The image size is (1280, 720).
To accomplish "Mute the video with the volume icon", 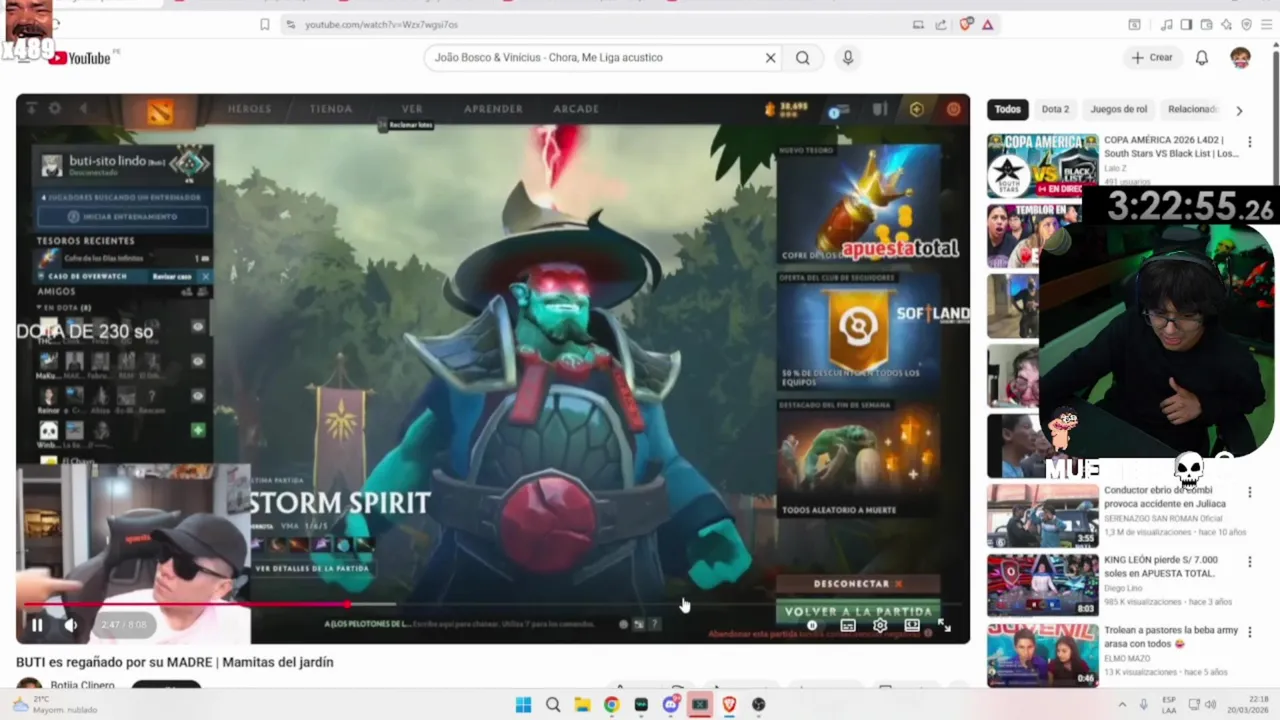I will point(71,625).
